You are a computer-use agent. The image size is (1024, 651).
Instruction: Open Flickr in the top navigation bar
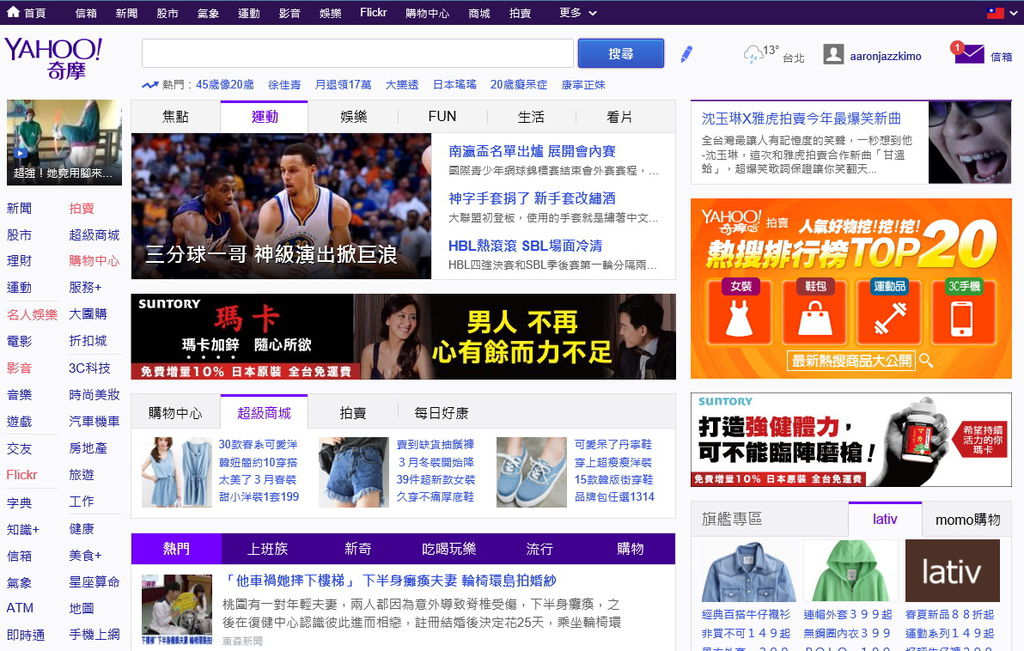pos(373,12)
